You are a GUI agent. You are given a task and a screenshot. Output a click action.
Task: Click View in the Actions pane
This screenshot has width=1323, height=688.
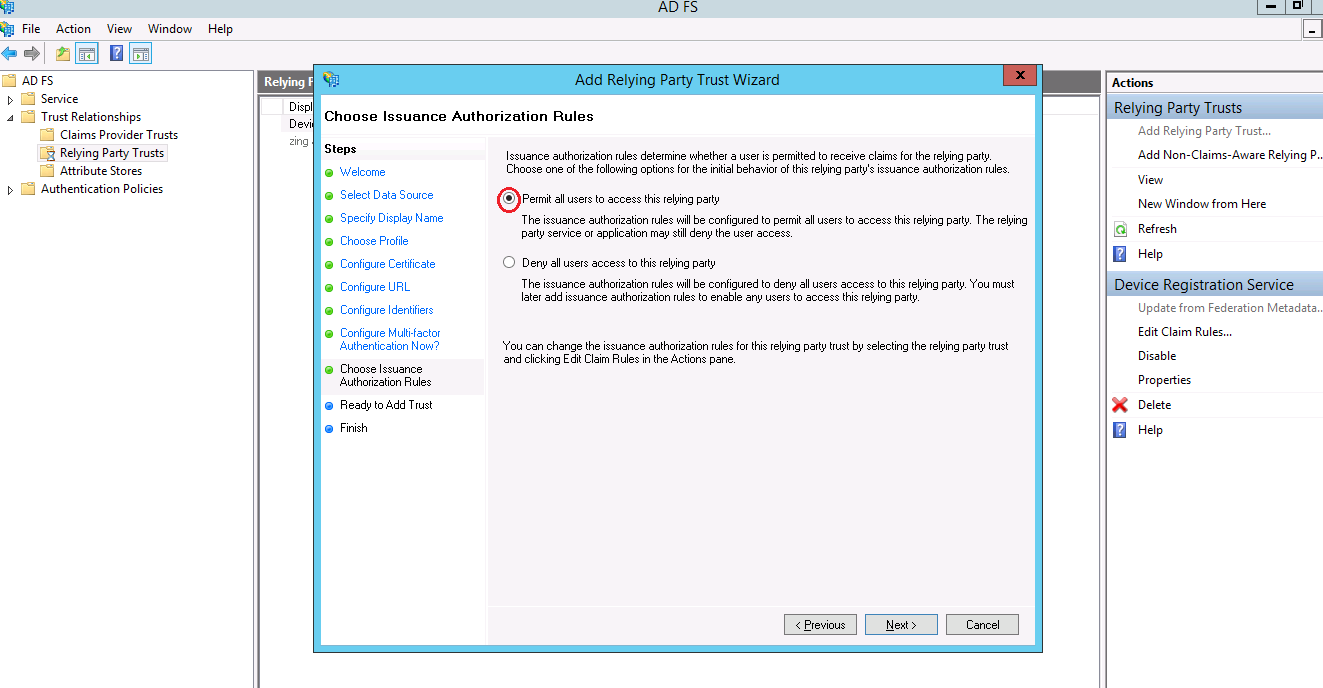pyautogui.click(x=1150, y=180)
